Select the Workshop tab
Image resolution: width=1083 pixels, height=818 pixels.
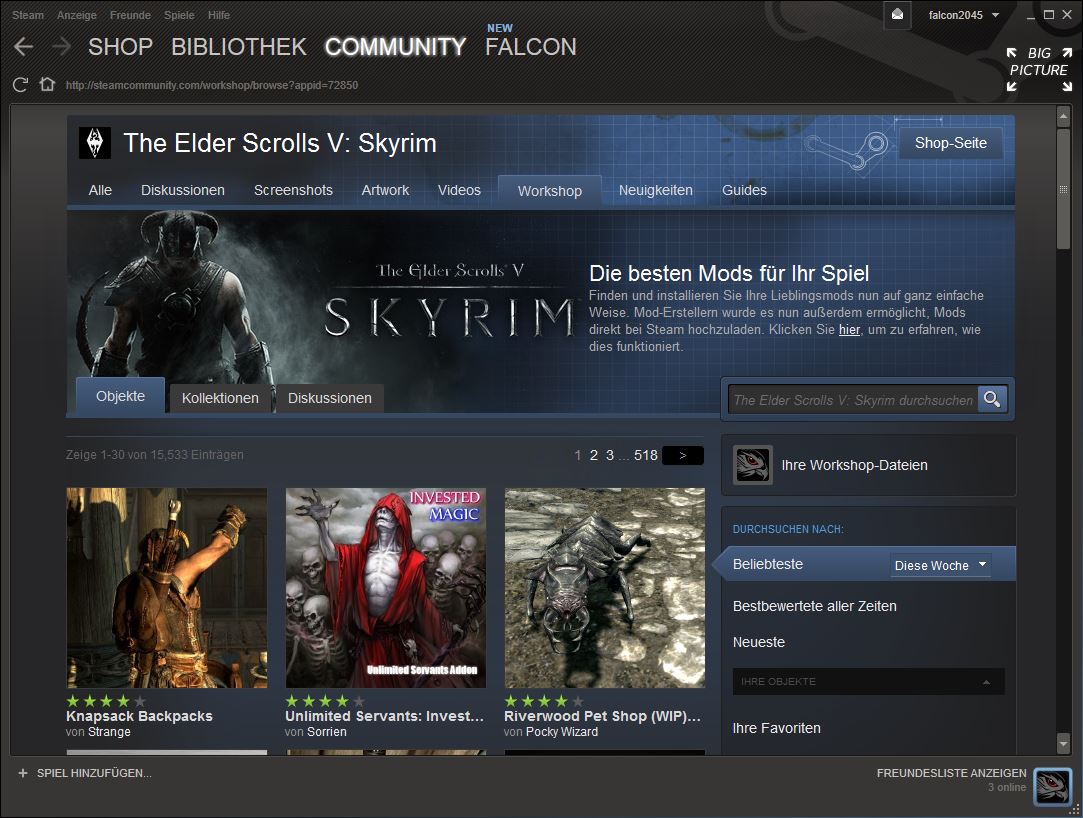click(550, 191)
